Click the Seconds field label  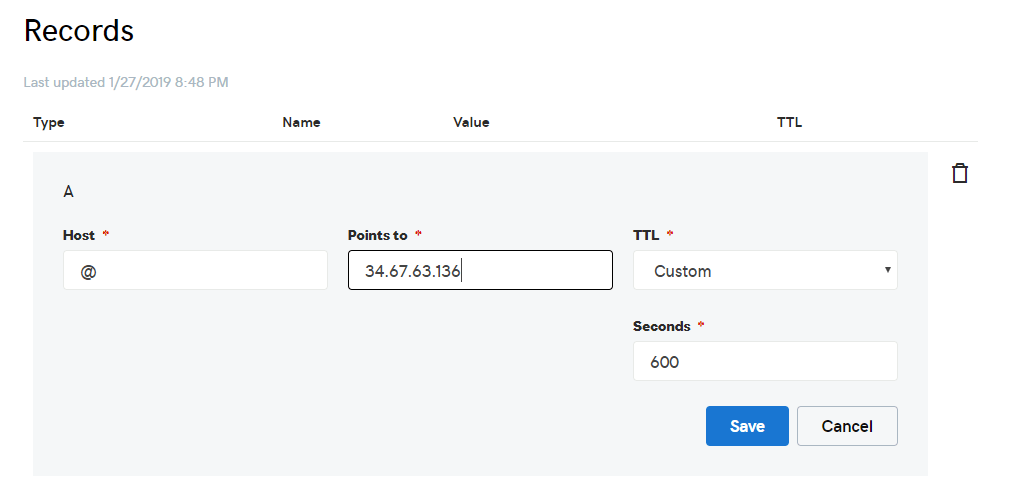662,326
